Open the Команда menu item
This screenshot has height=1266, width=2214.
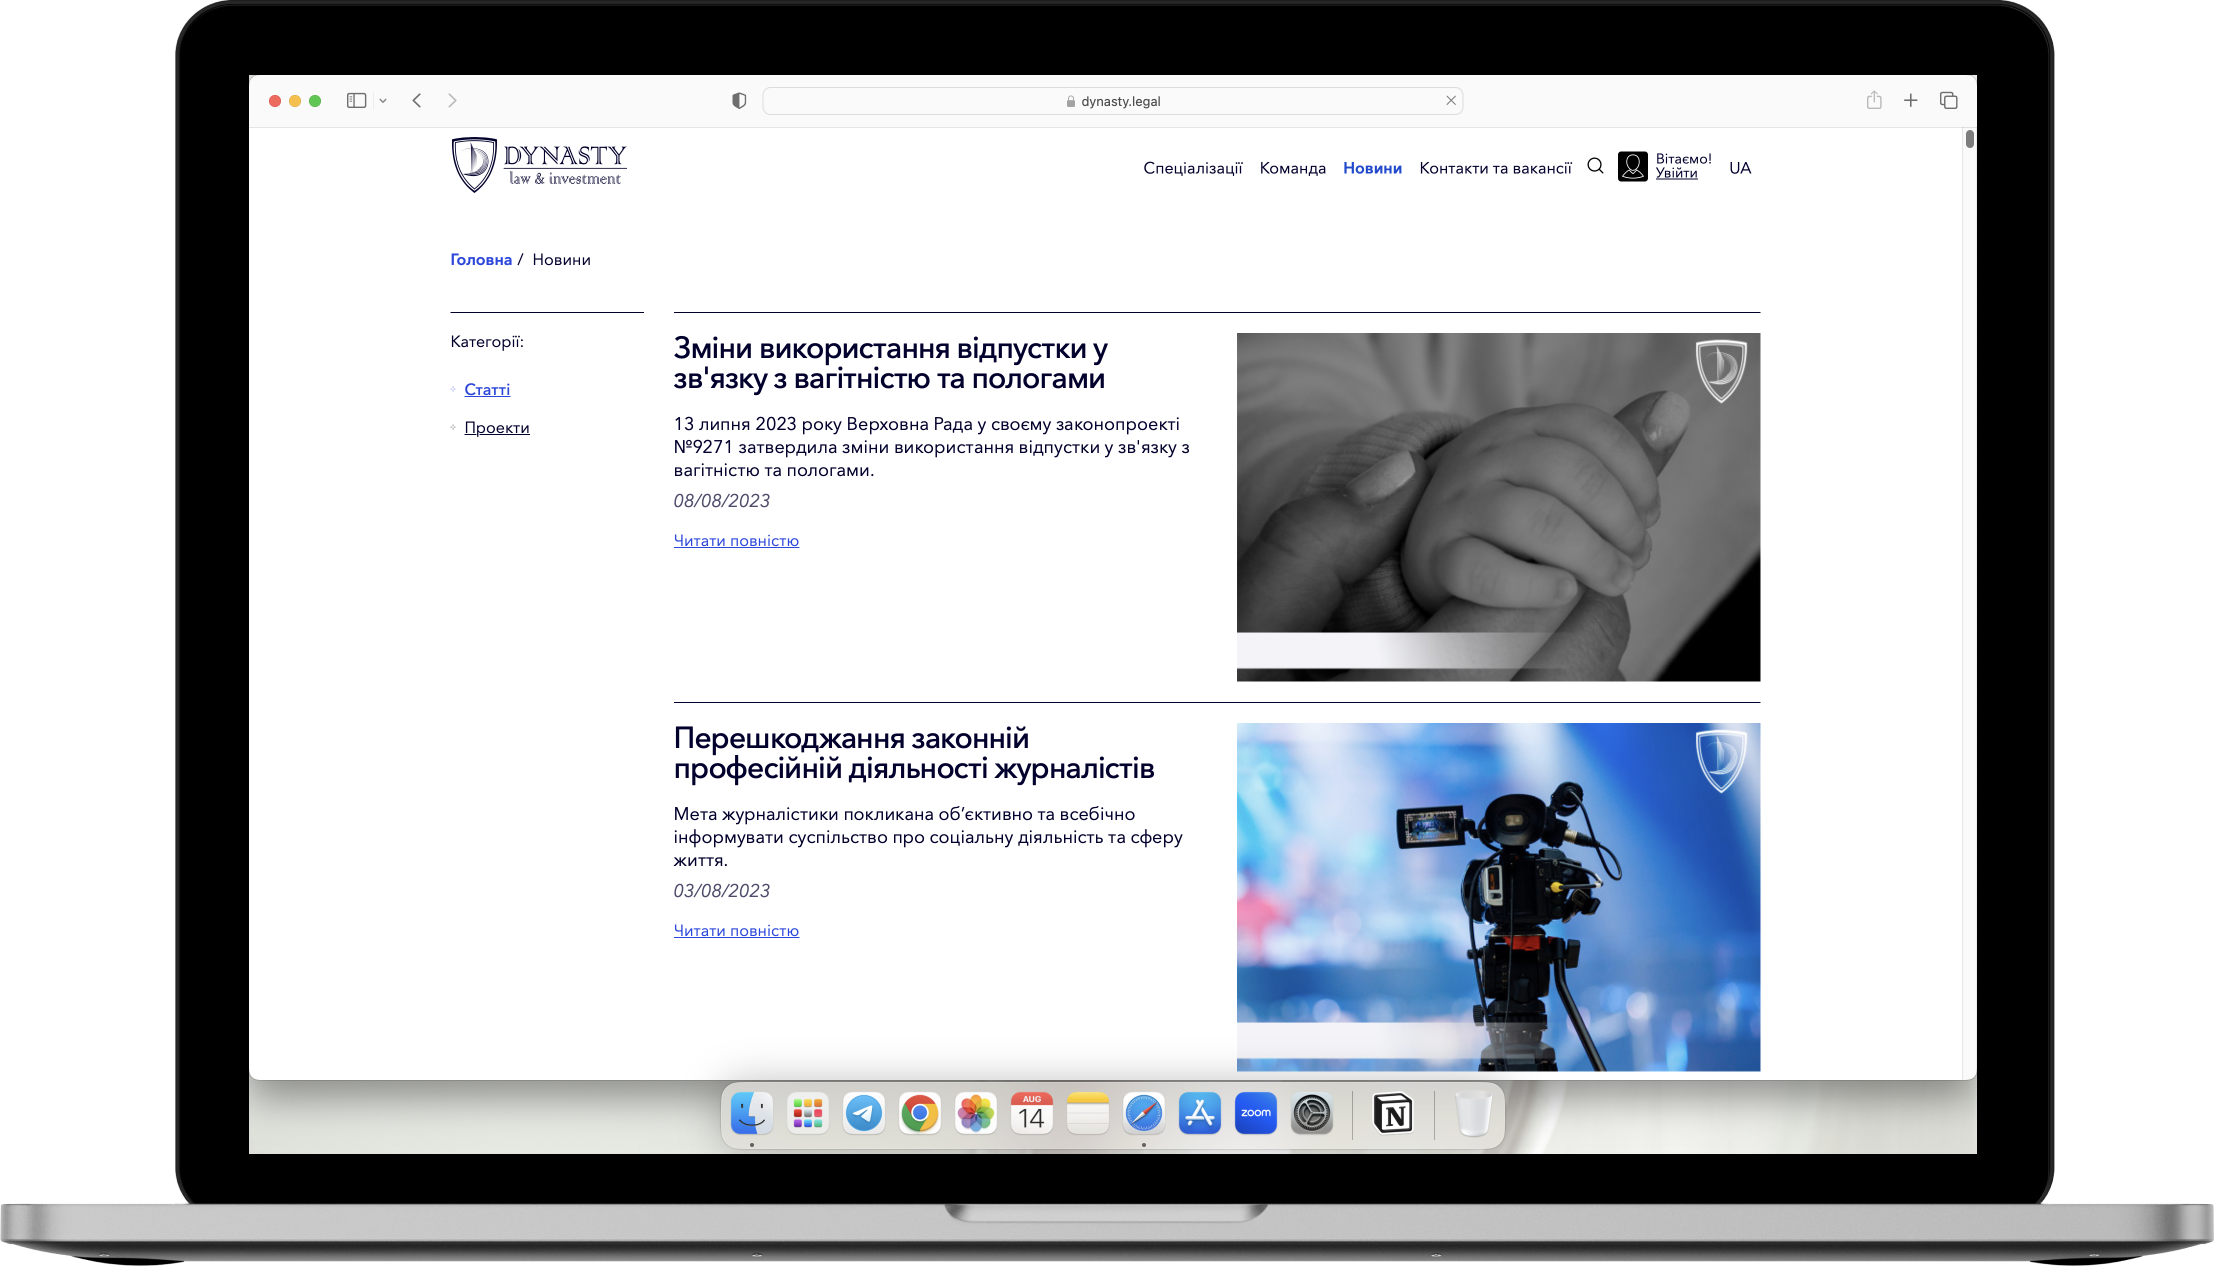pyautogui.click(x=1292, y=168)
